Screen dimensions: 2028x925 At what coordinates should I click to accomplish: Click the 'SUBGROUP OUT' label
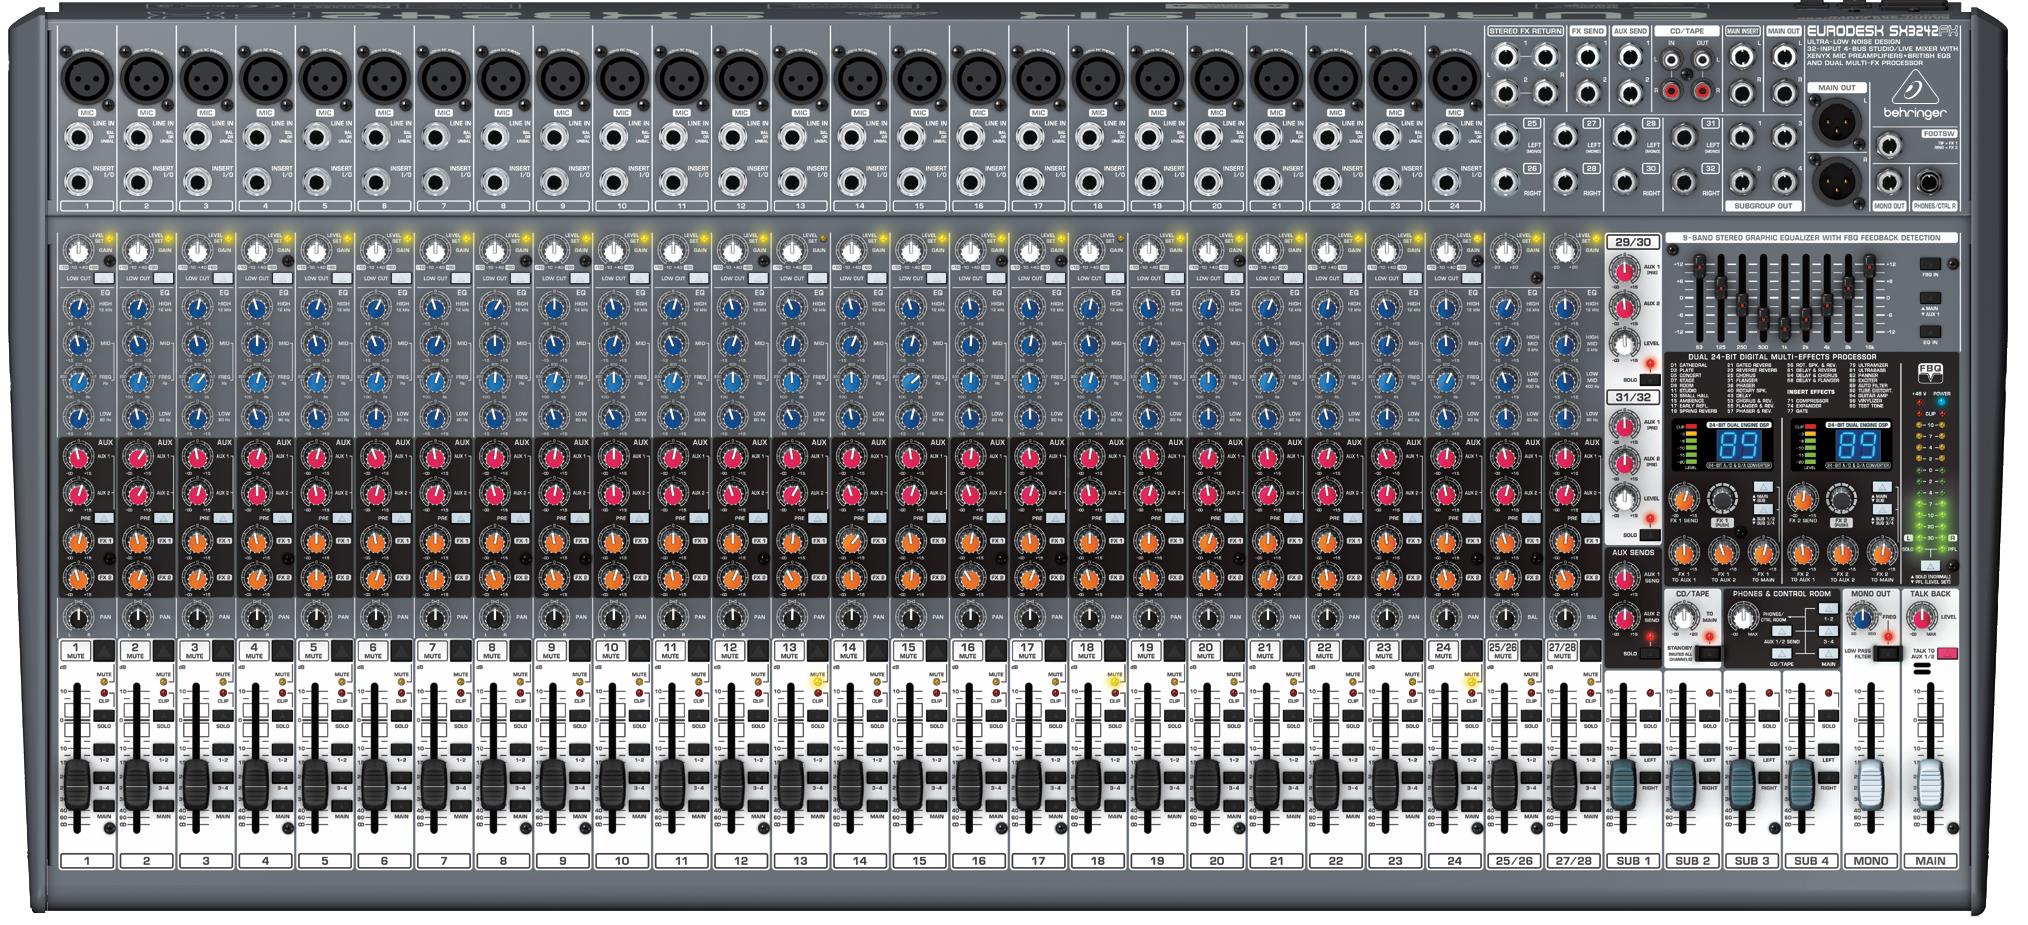[x=1763, y=206]
